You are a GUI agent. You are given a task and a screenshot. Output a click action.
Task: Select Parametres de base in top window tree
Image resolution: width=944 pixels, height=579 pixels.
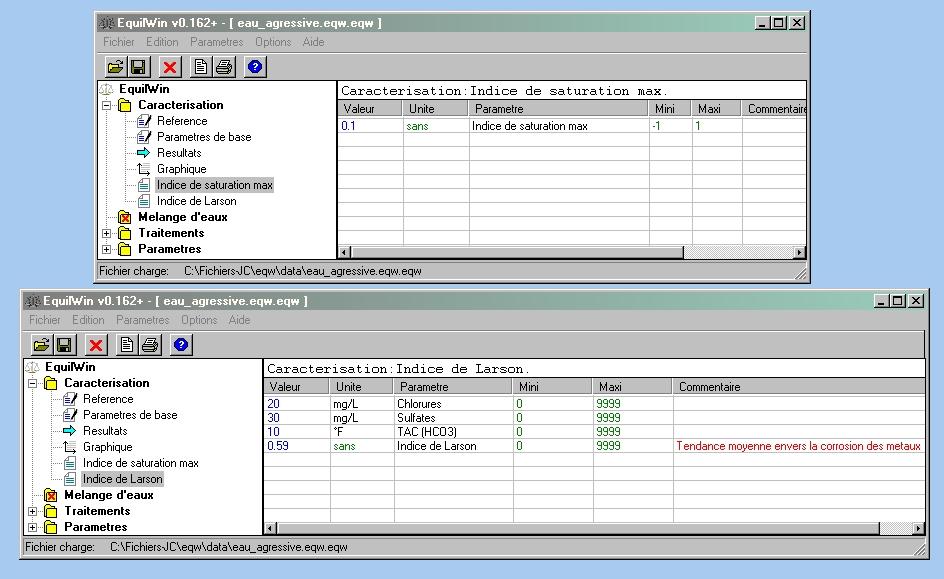point(204,137)
